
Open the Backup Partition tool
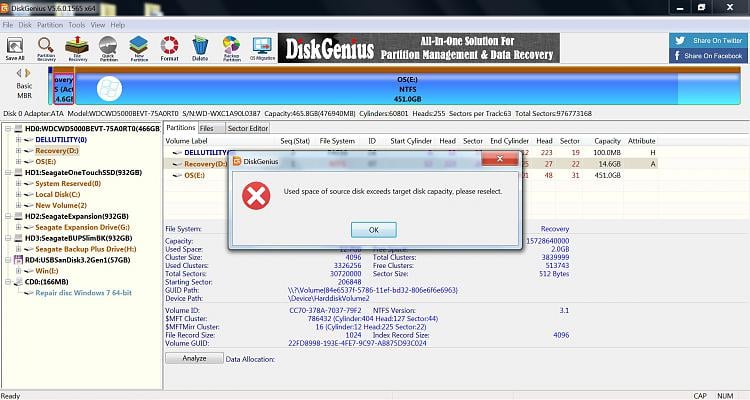[x=232, y=49]
